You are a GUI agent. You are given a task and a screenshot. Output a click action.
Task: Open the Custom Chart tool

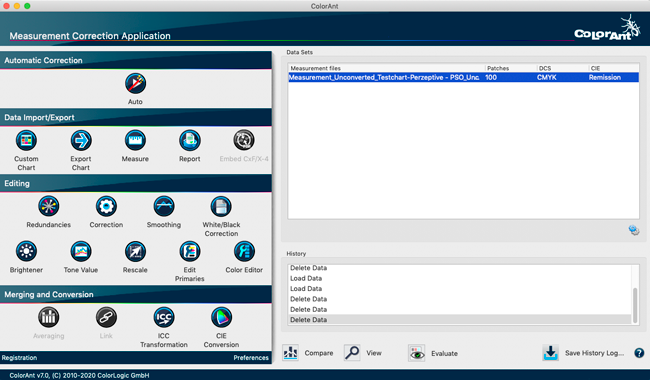click(26, 140)
